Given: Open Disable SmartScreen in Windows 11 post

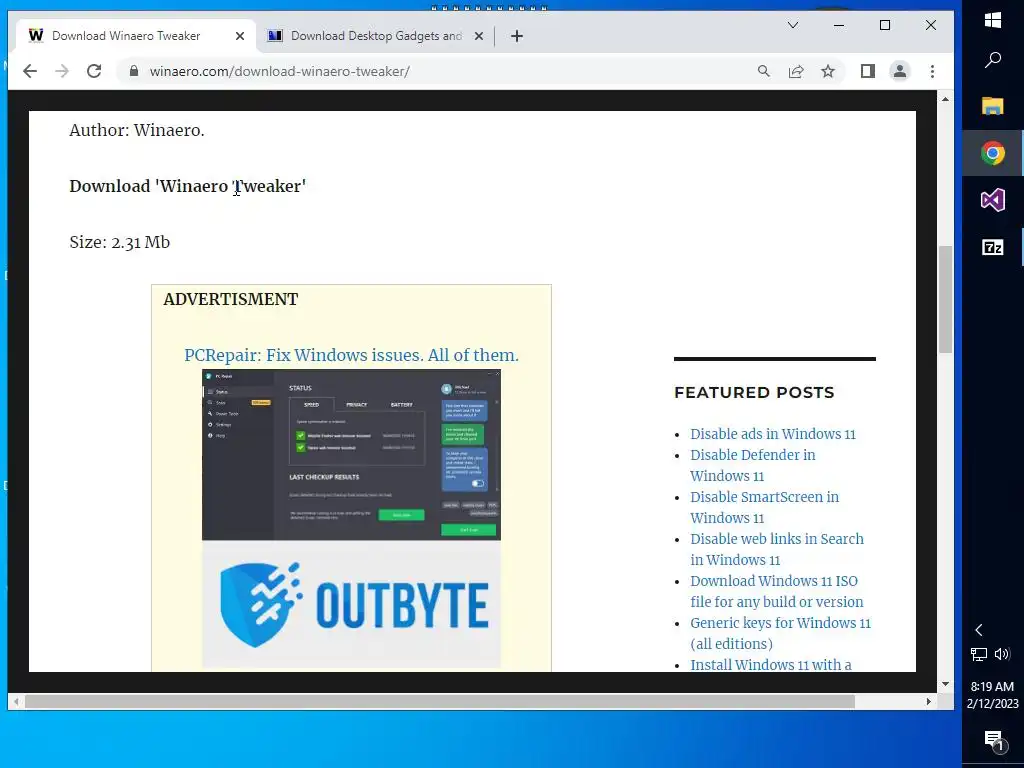Looking at the screenshot, I should pos(765,507).
